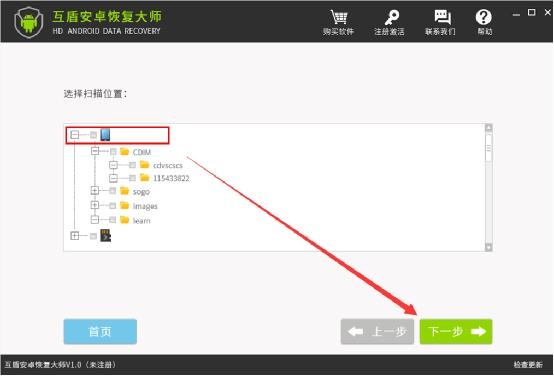Check the cdvscscs folder checkbox
The height and width of the screenshot is (376, 554).
tap(132, 165)
